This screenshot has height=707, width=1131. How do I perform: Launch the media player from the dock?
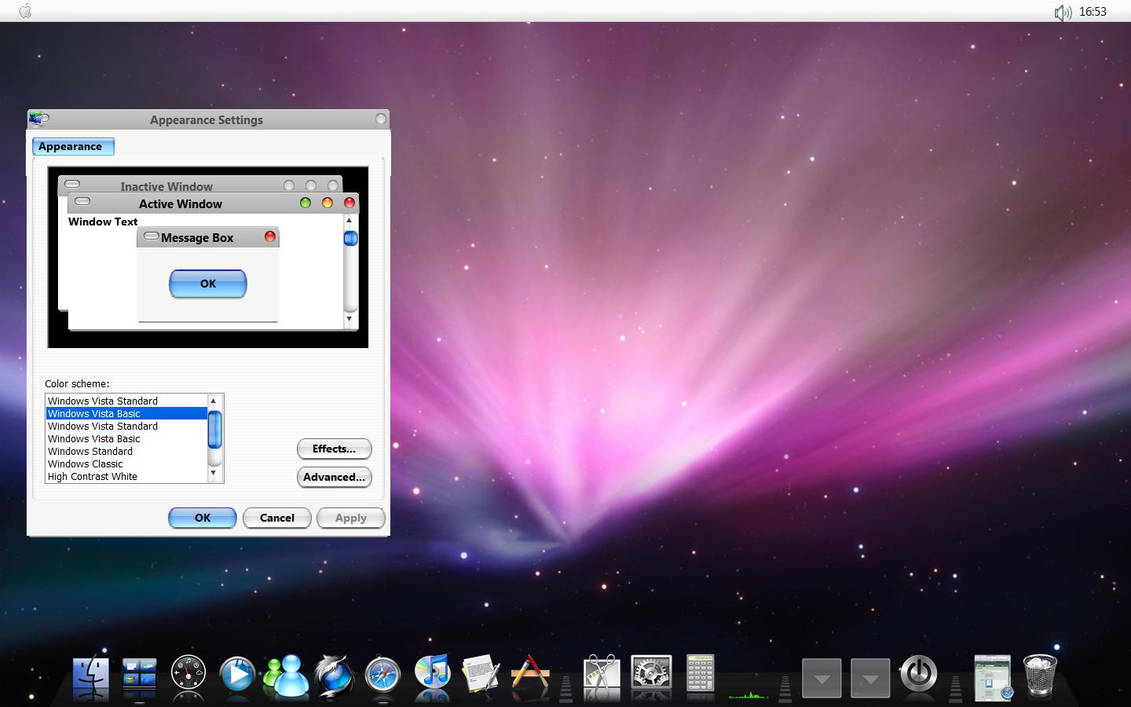pyautogui.click(x=237, y=676)
